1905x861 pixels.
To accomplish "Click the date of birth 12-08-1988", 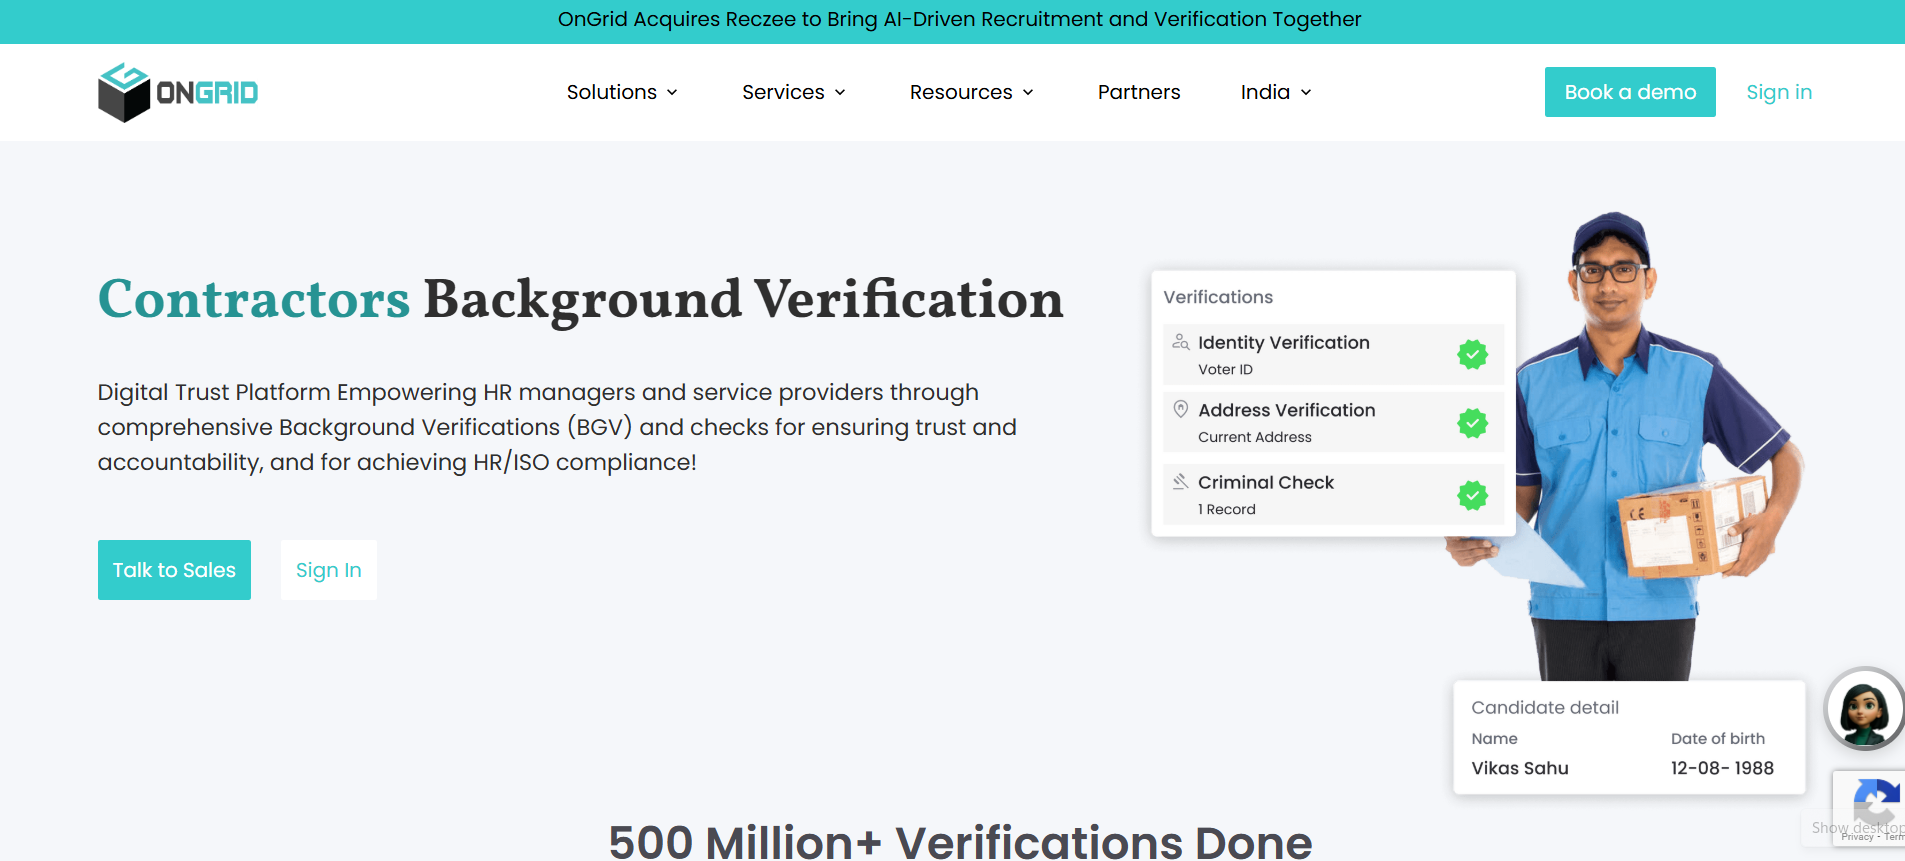I will point(1722,768).
